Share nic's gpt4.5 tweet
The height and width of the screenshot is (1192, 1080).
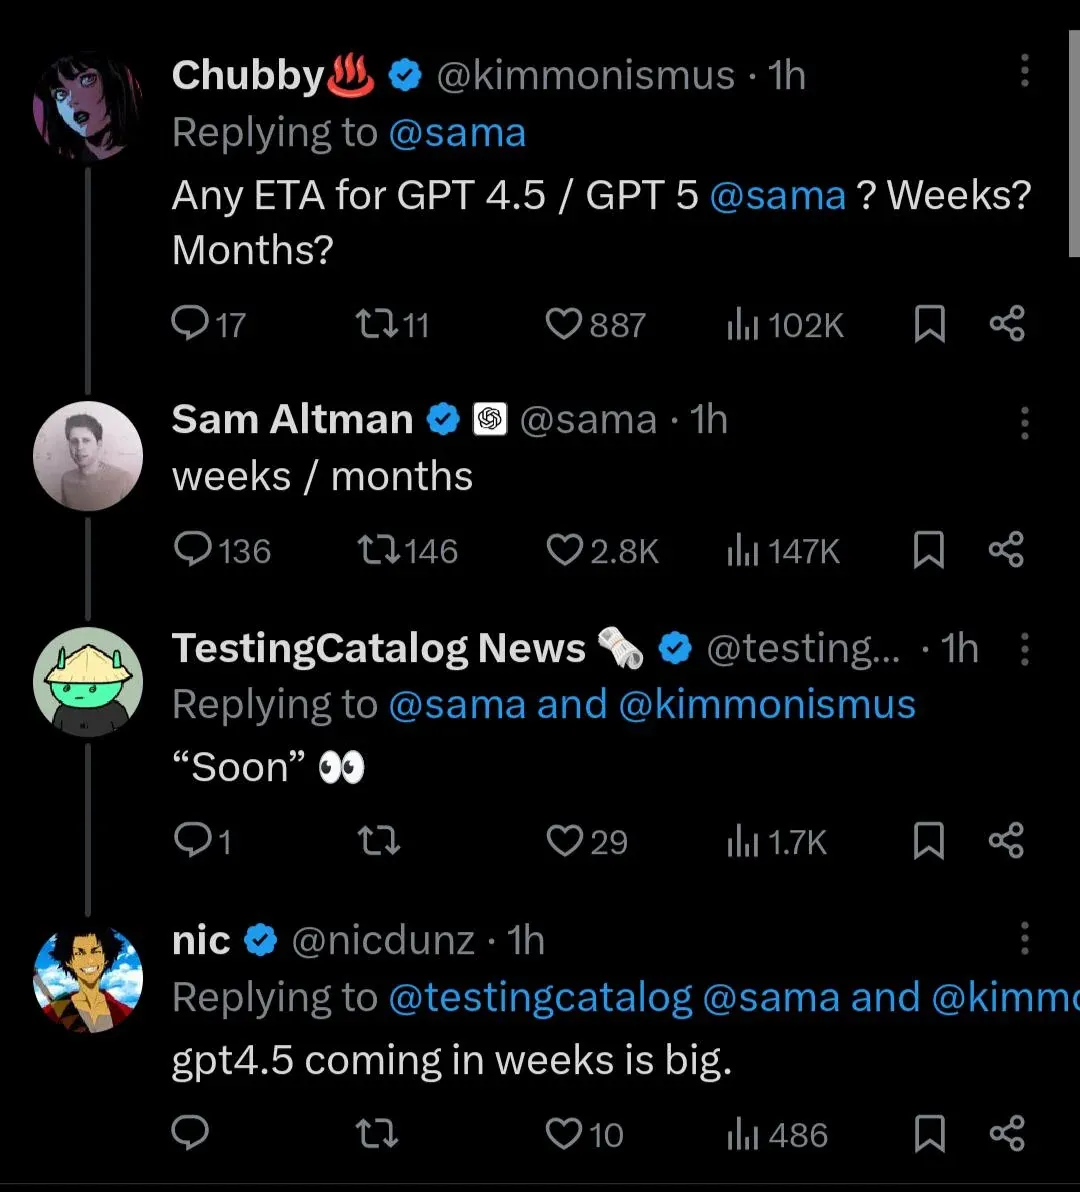[1006, 1134]
